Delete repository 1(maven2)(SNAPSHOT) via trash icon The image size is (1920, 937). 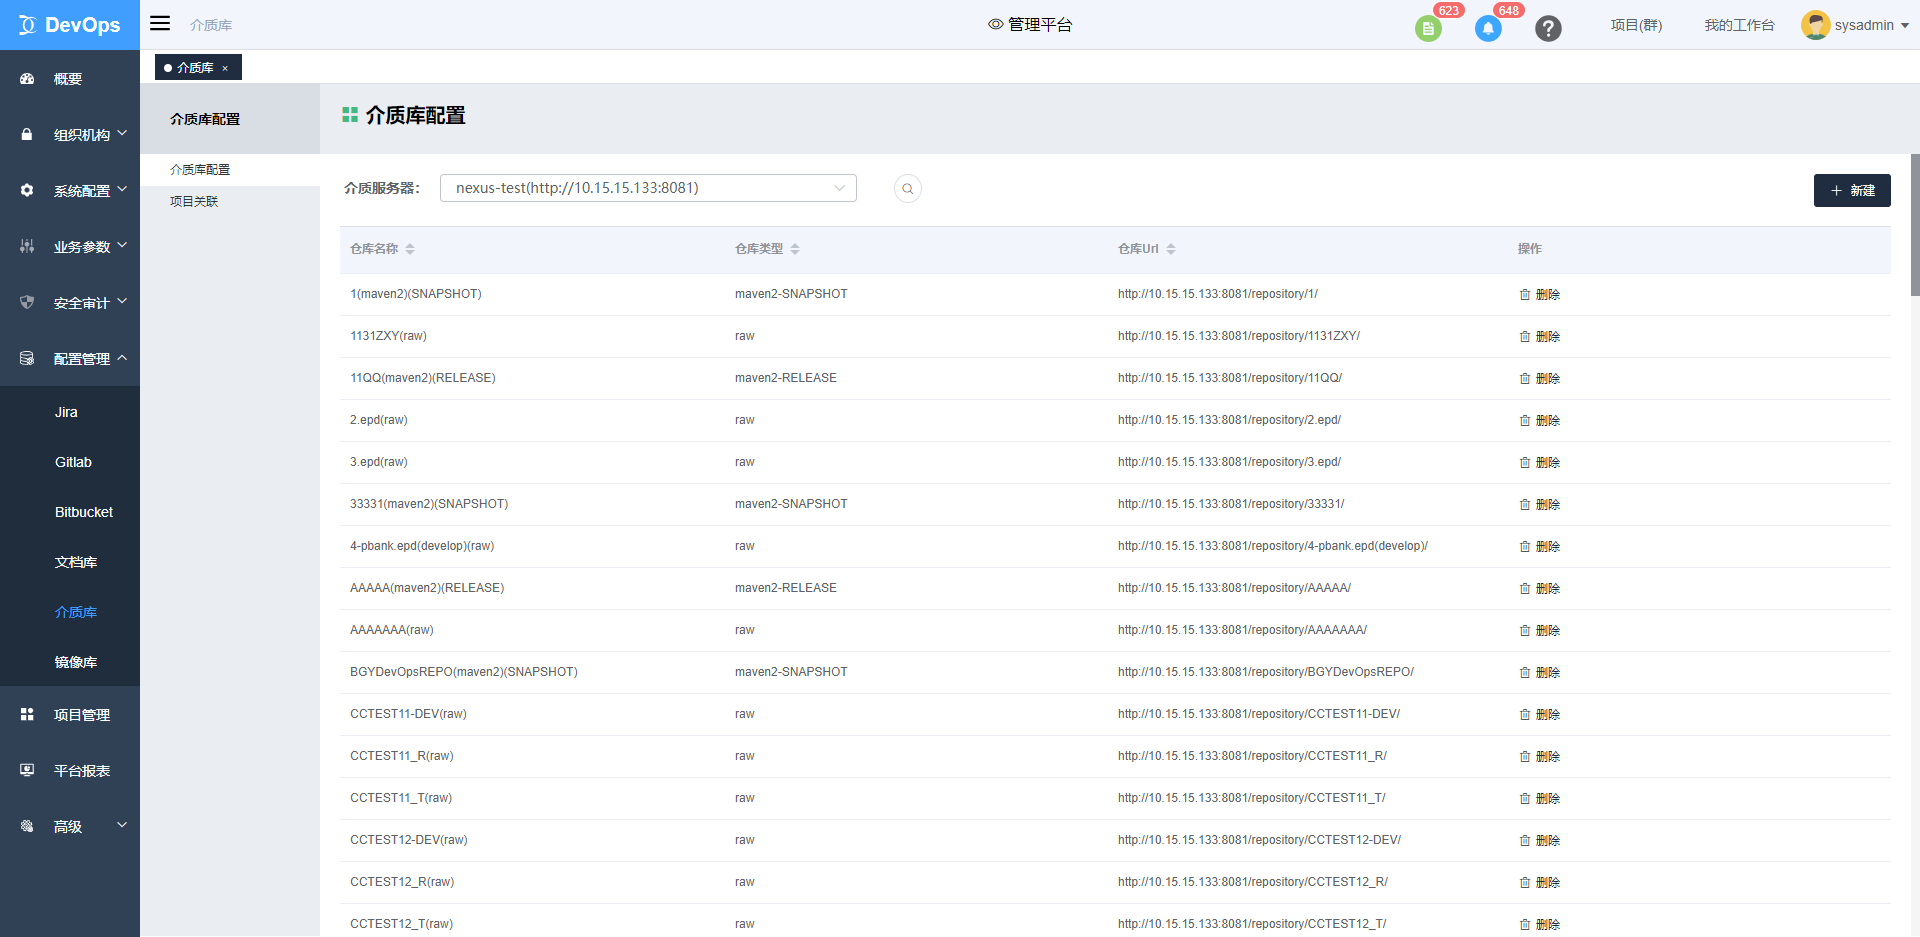point(1525,295)
